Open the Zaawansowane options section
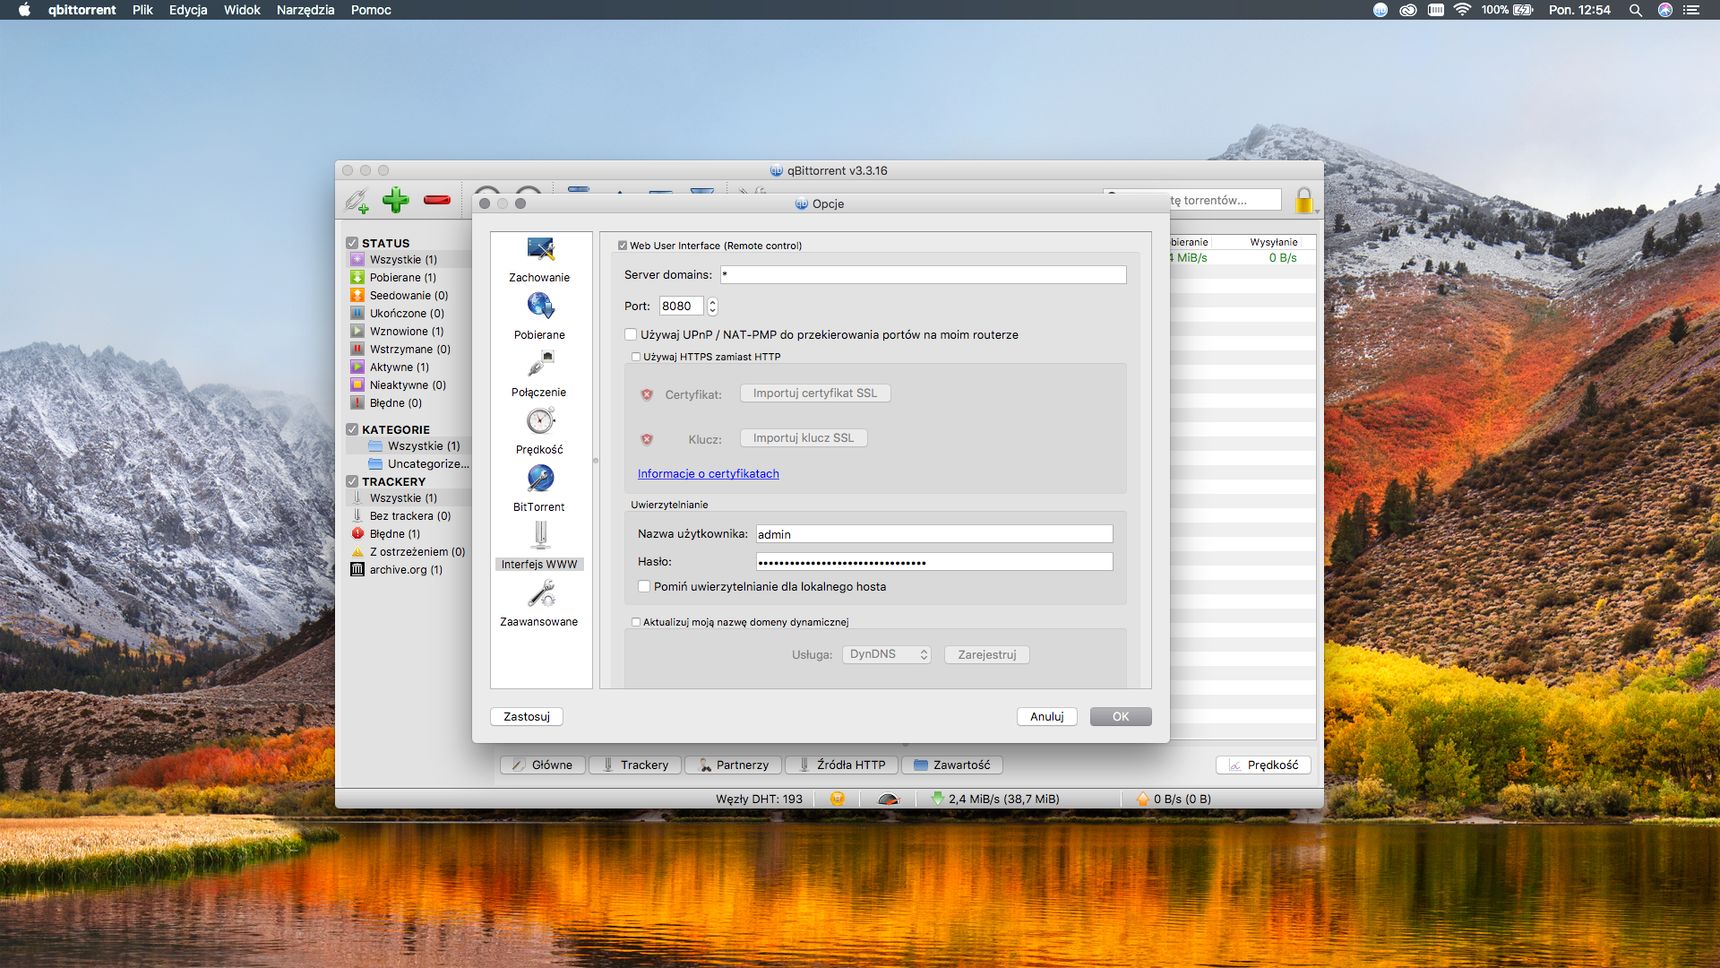1720x968 pixels. pos(540,603)
